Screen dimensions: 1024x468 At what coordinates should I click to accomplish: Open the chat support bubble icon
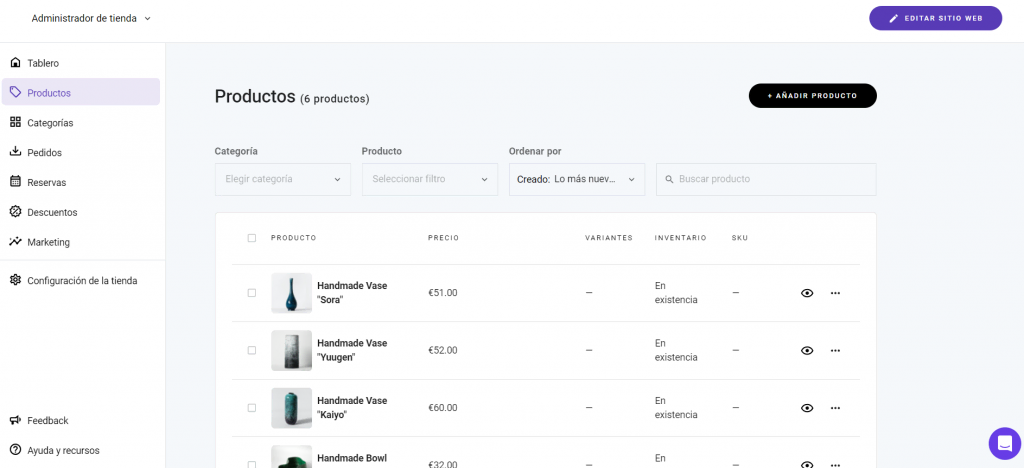(1004, 443)
